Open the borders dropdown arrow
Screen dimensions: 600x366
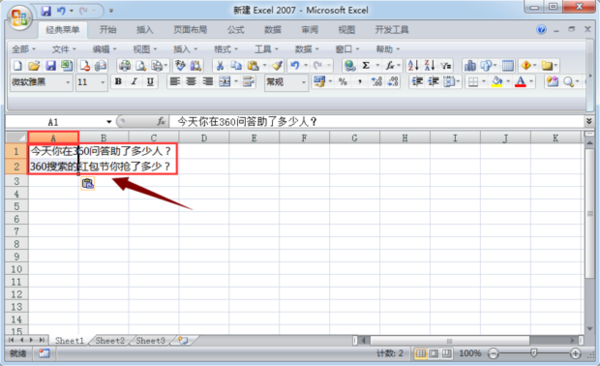tap(484, 82)
